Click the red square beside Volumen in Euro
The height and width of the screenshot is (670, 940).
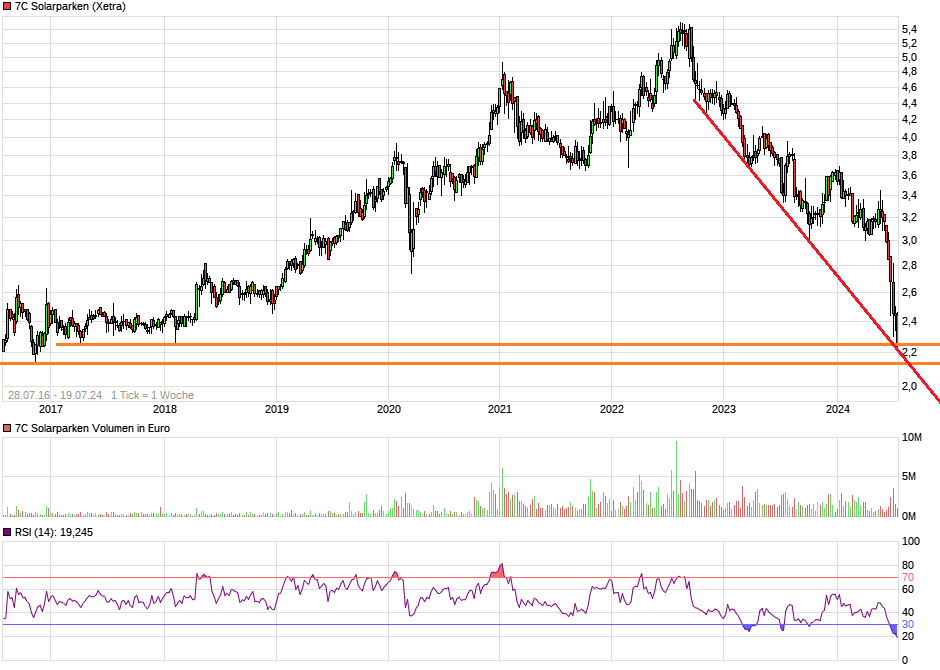click(x=8, y=428)
